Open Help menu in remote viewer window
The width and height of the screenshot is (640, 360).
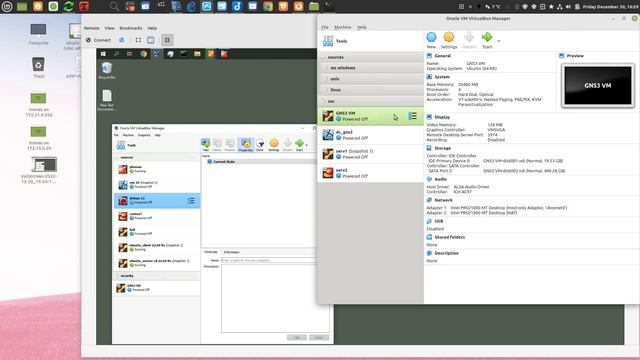point(152,28)
